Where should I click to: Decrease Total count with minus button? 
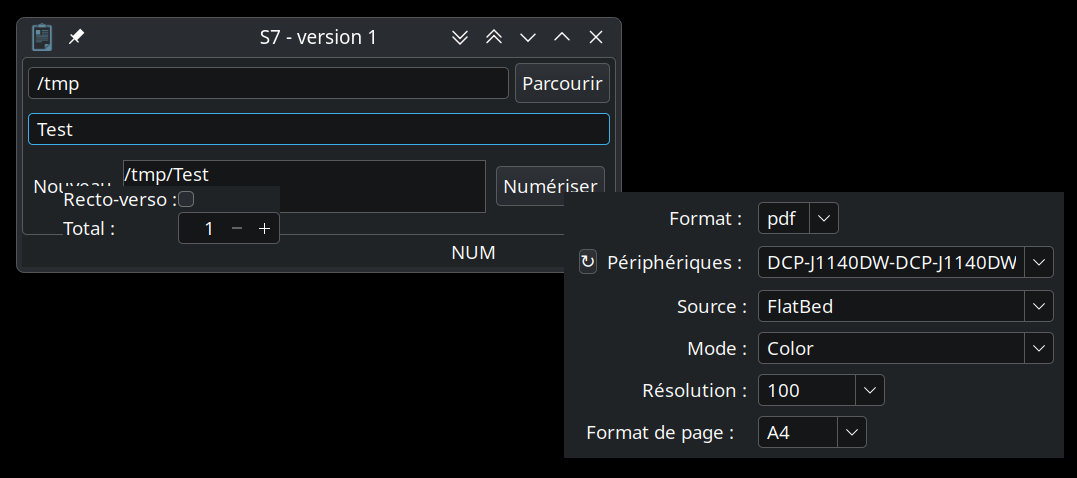237,229
